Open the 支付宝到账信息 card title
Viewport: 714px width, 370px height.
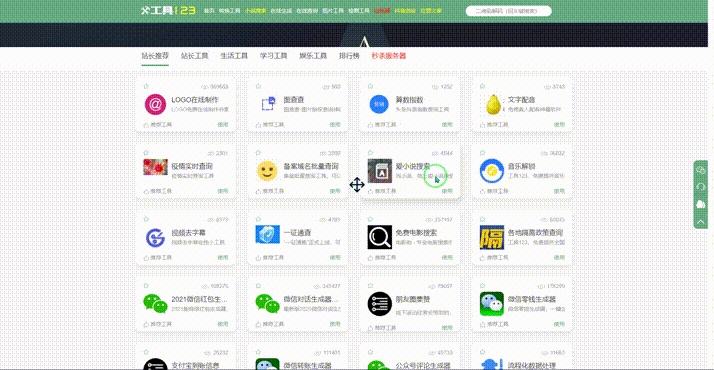click(x=195, y=365)
